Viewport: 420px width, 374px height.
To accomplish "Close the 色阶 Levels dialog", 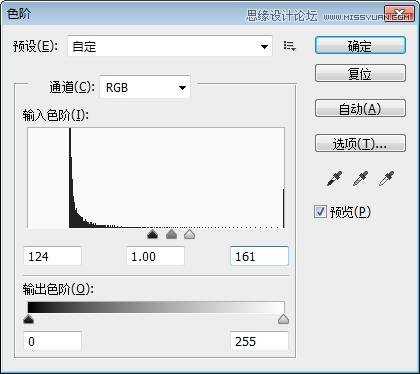I will 400,13.
